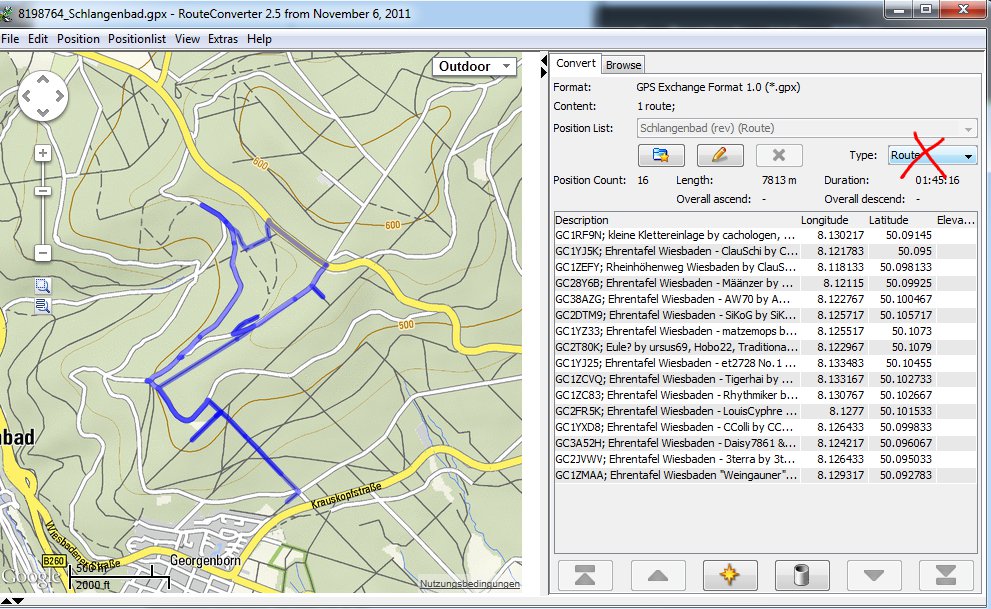The image size is (991, 609).
Task: Click the downward divider arrow at the bottom-left corner
Action: 18,601
